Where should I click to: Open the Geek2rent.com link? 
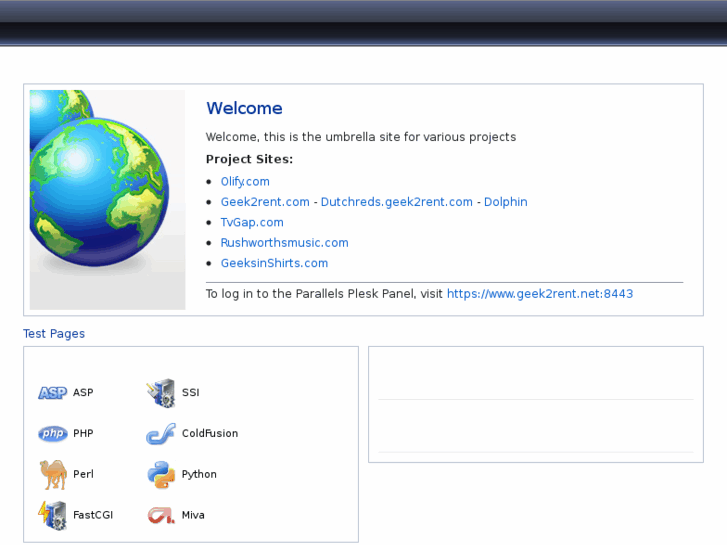coord(265,202)
